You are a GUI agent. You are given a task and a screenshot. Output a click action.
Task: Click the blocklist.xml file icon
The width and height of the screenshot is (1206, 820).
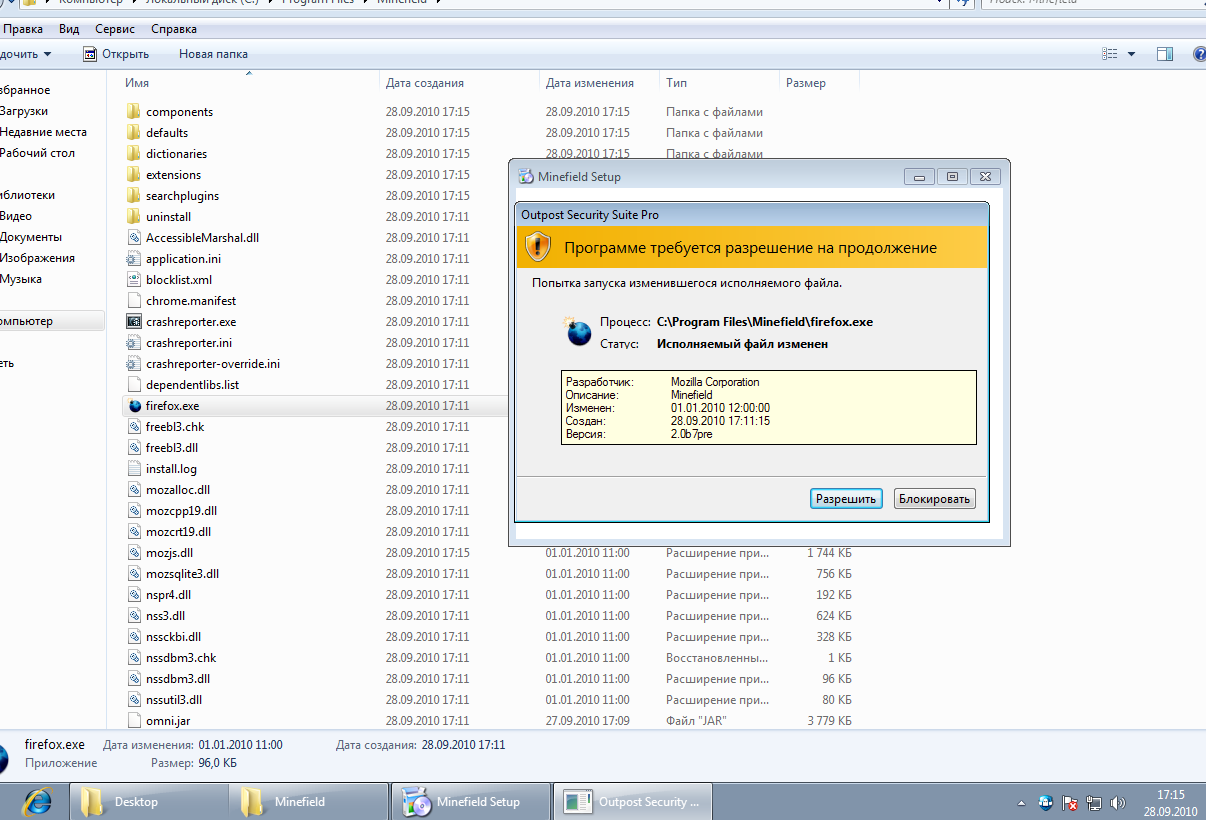click(x=134, y=280)
